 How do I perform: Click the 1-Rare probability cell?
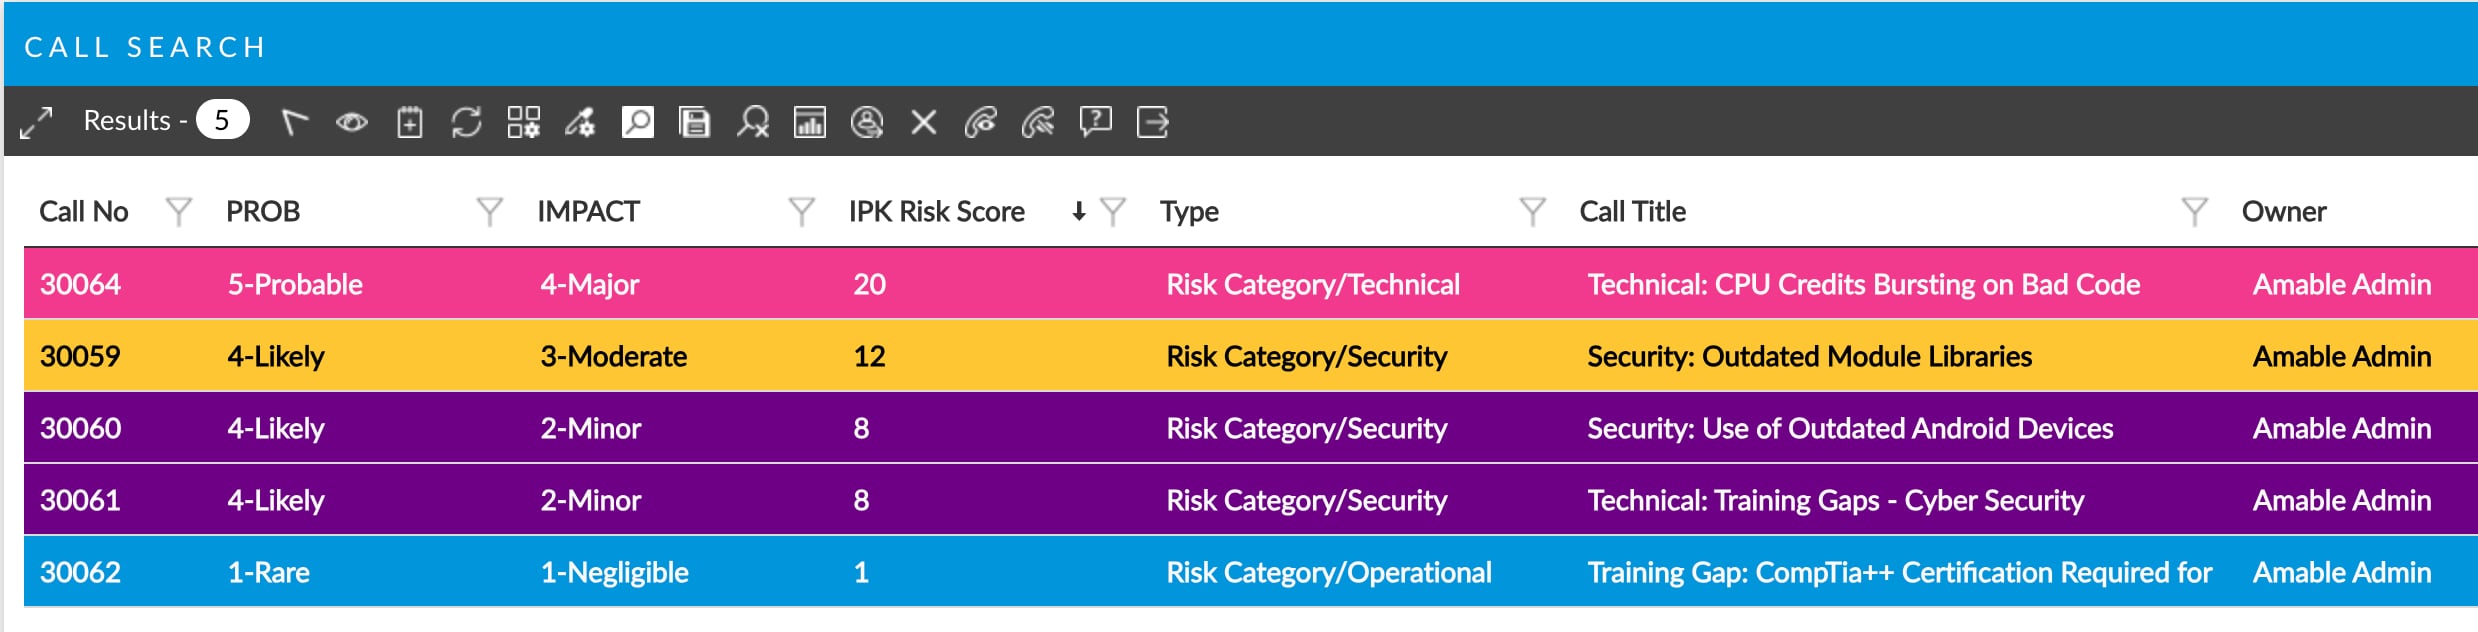coord(268,572)
